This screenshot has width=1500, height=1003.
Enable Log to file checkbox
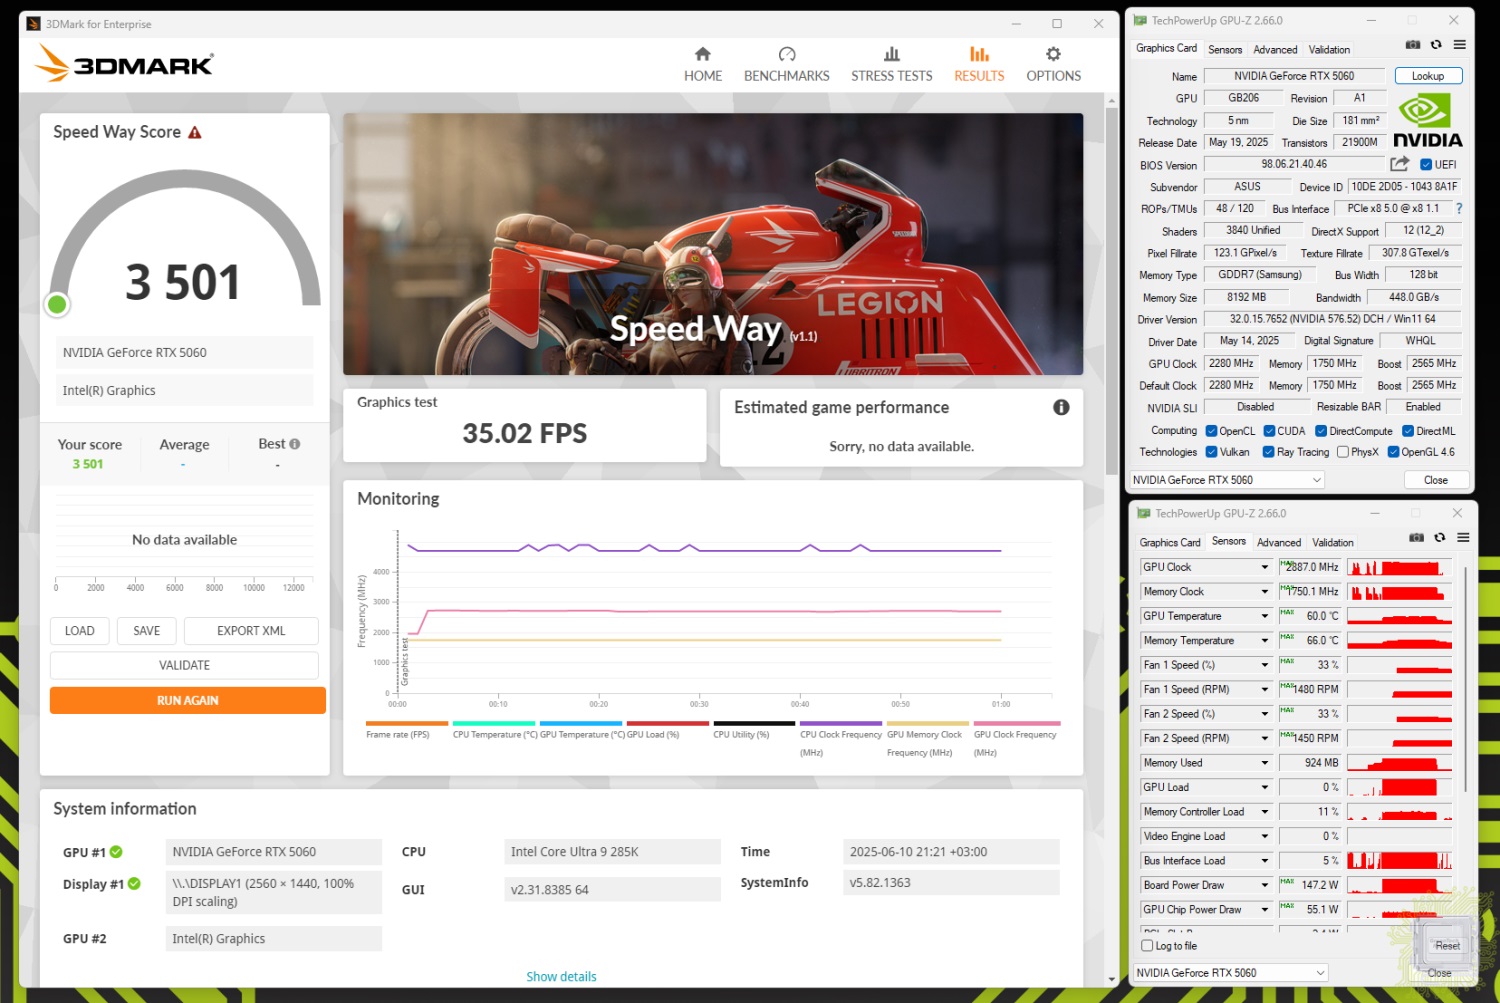coord(1147,946)
